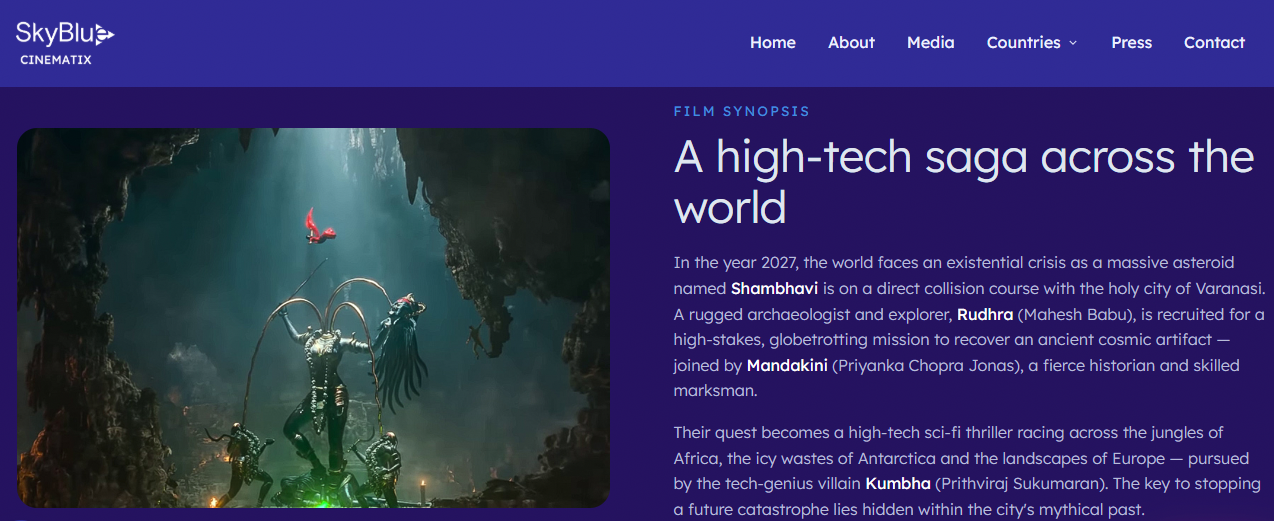This screenshot has width=1274, height=521.
Task: Click the FILM SYNOPSIS label
Action: tap(742, 112)
